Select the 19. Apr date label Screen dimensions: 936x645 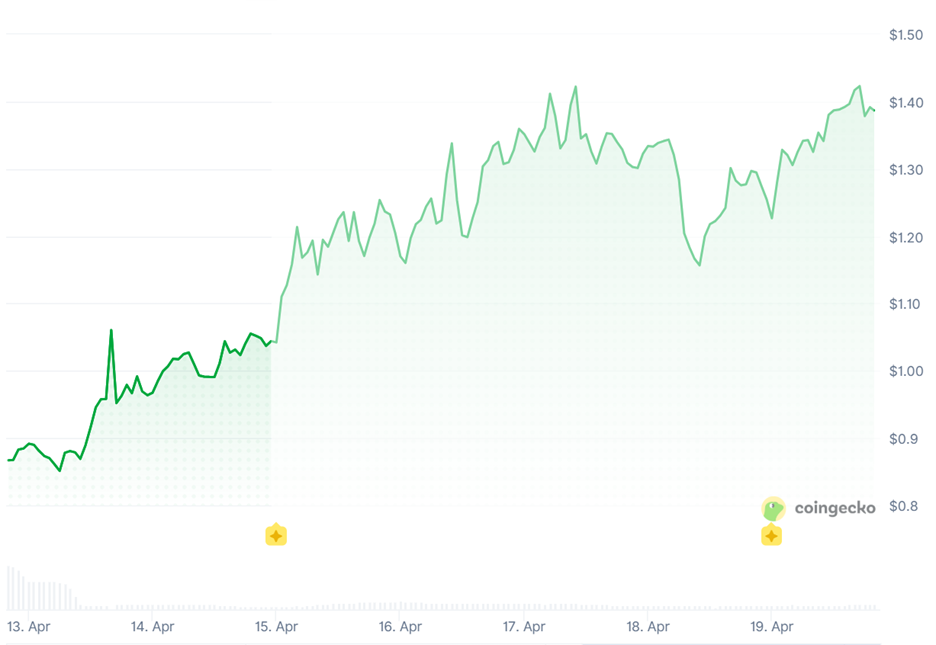(771, 627)
